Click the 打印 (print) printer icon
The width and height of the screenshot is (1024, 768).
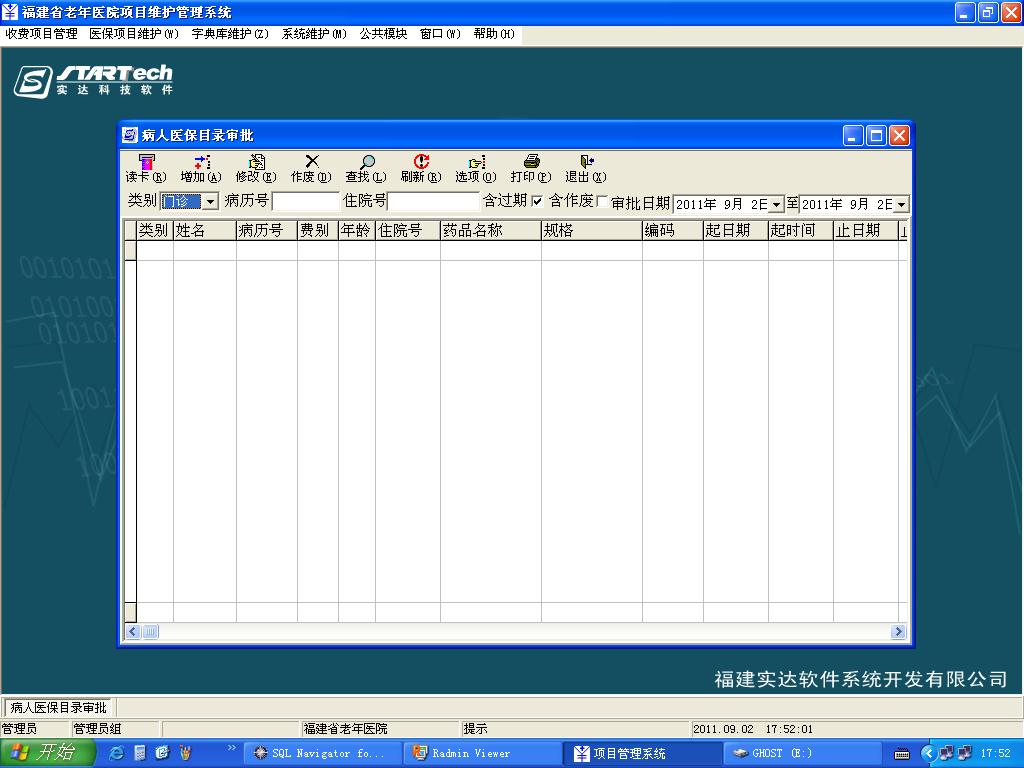(531, 168)
